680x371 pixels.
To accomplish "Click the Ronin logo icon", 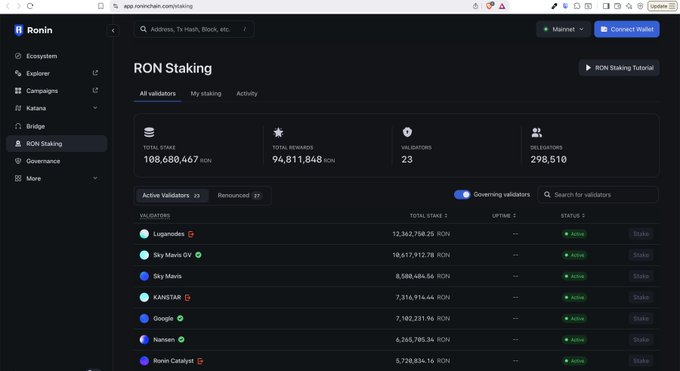I will tap(18, 30).
